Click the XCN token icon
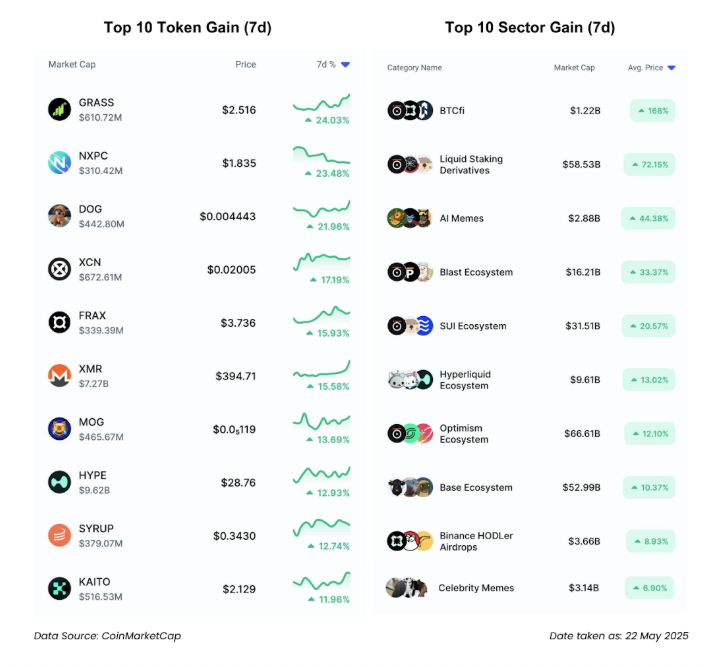 59,269
